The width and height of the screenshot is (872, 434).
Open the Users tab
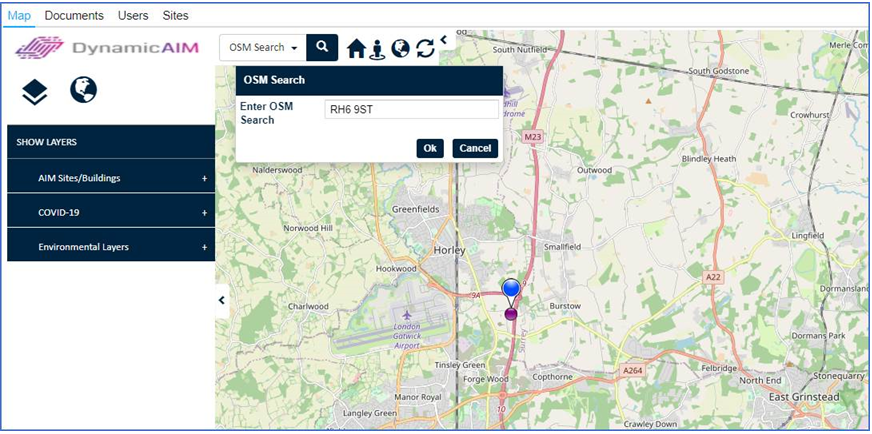pyautogui.click(x=133, y=16)
